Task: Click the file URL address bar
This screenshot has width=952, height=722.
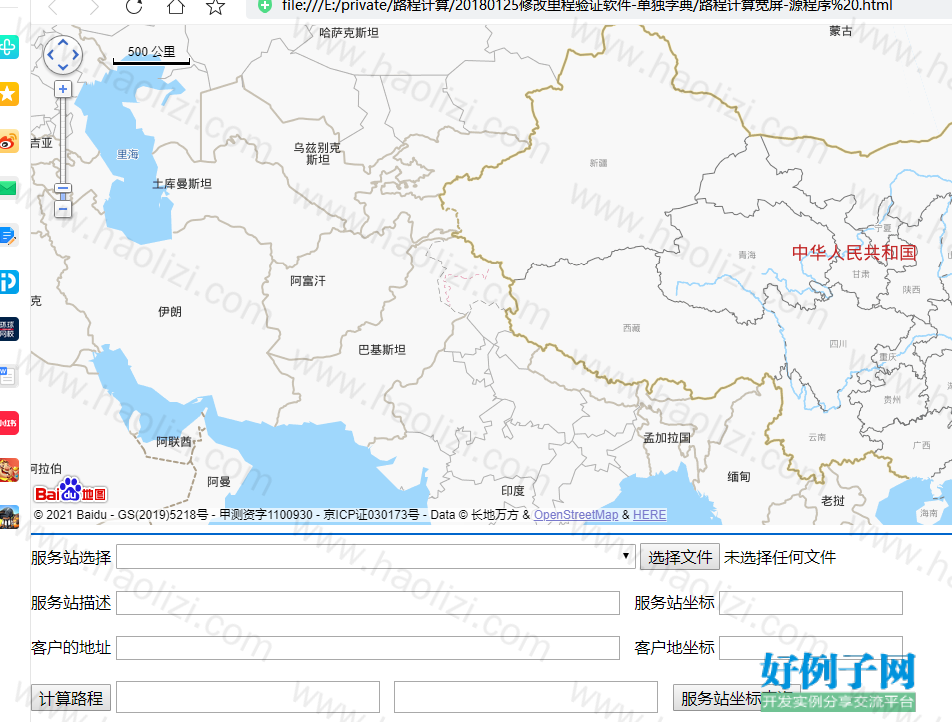Action: (586, 6)
